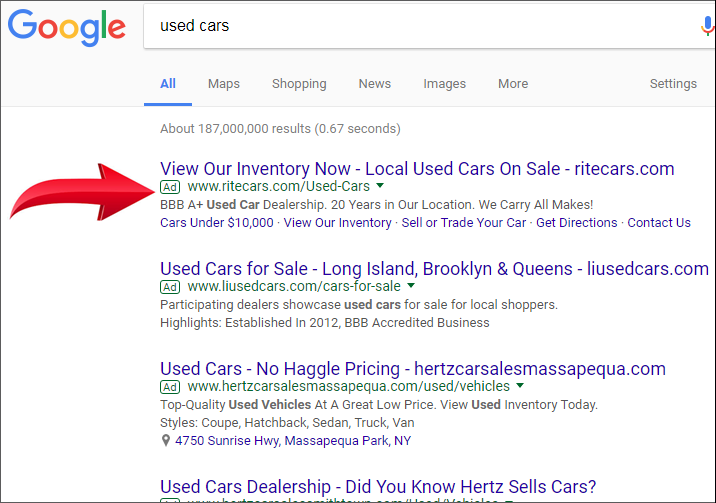This screenshot has width=716, height=503.
Task: Click the www.ritecars.com/Used-Cars green URL
Action: [x=279, y=186]
